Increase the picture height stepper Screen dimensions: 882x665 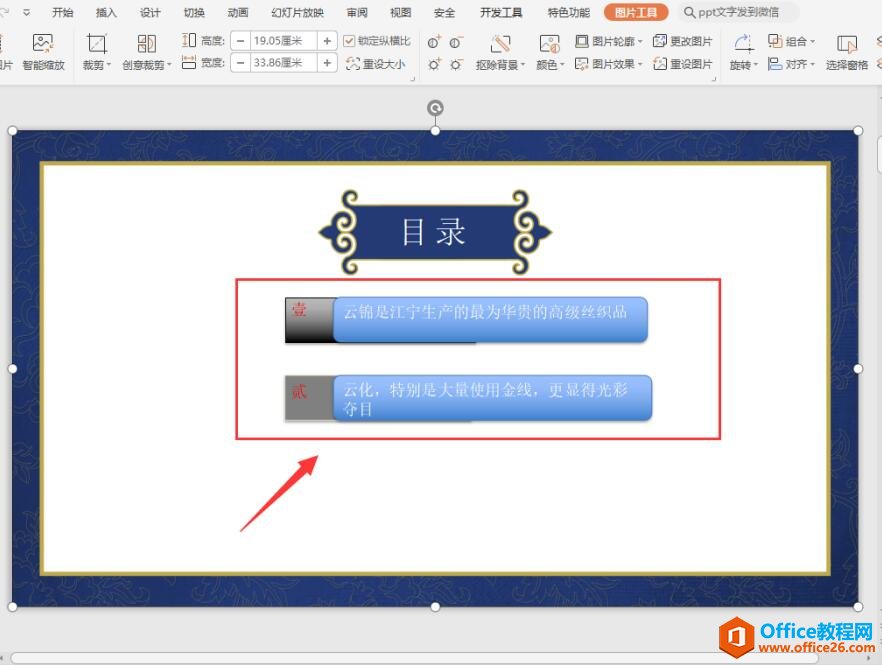point(326,41)
